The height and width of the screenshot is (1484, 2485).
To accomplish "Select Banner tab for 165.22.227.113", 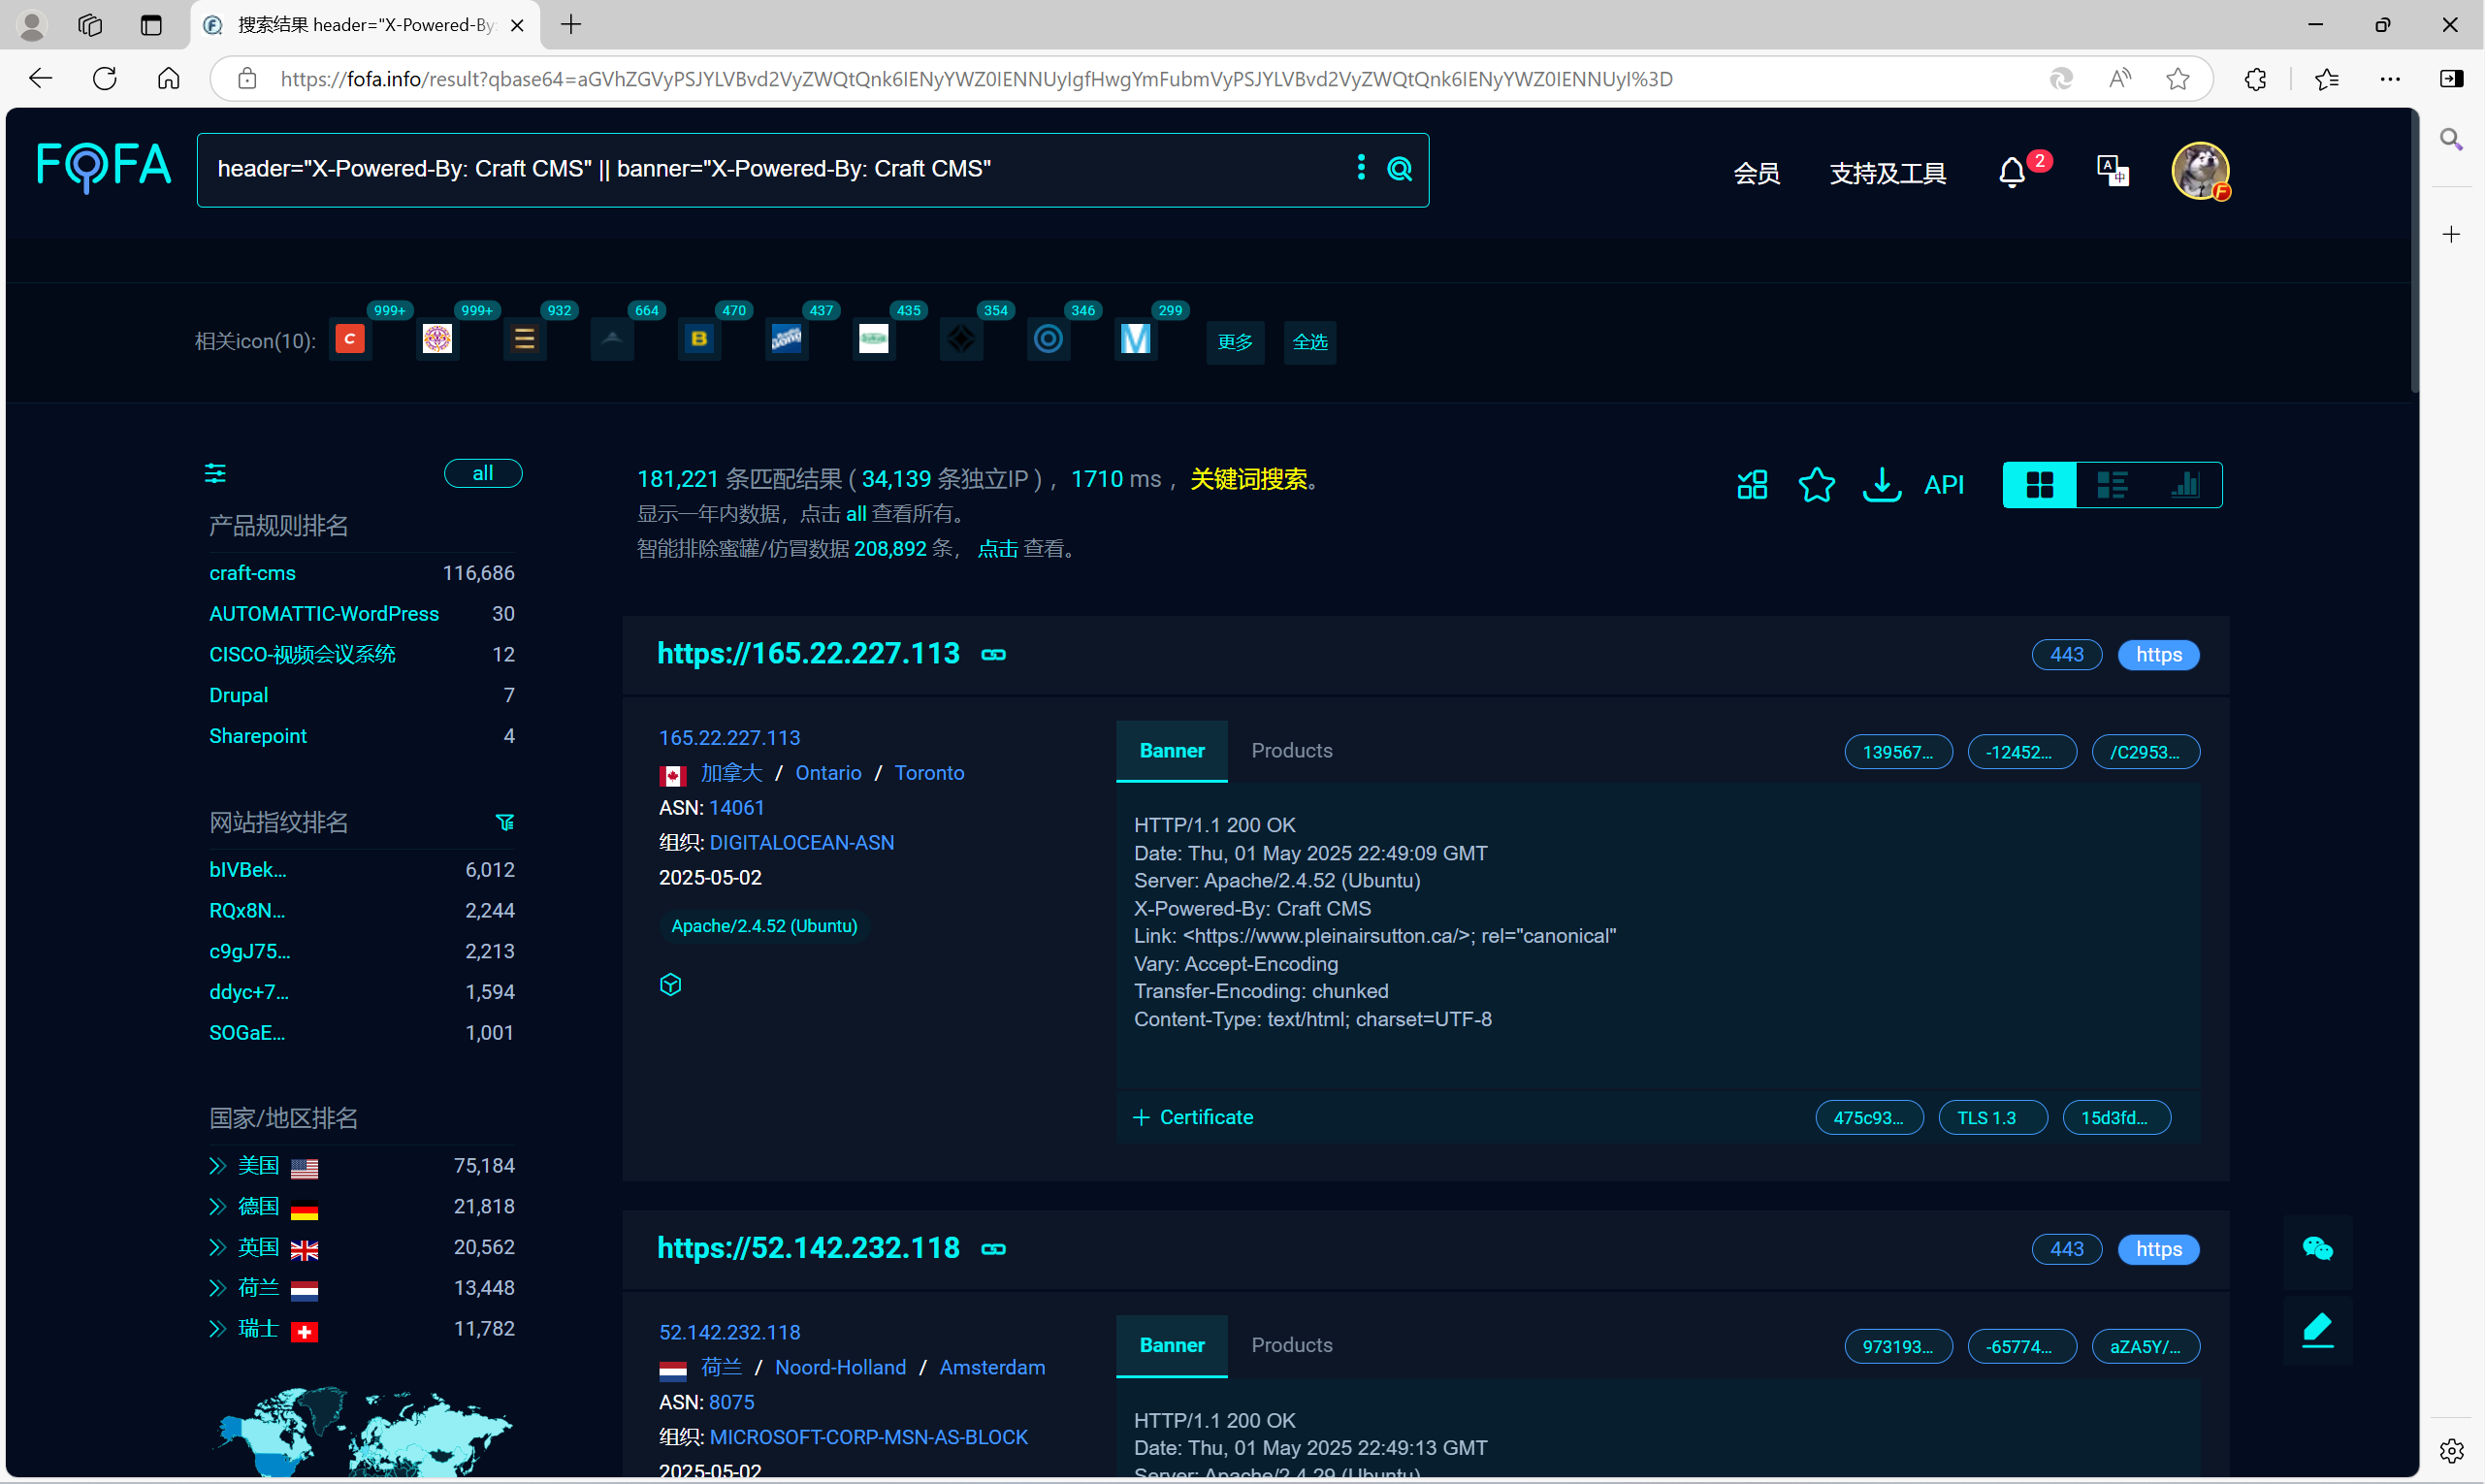I will (1172, 751).
